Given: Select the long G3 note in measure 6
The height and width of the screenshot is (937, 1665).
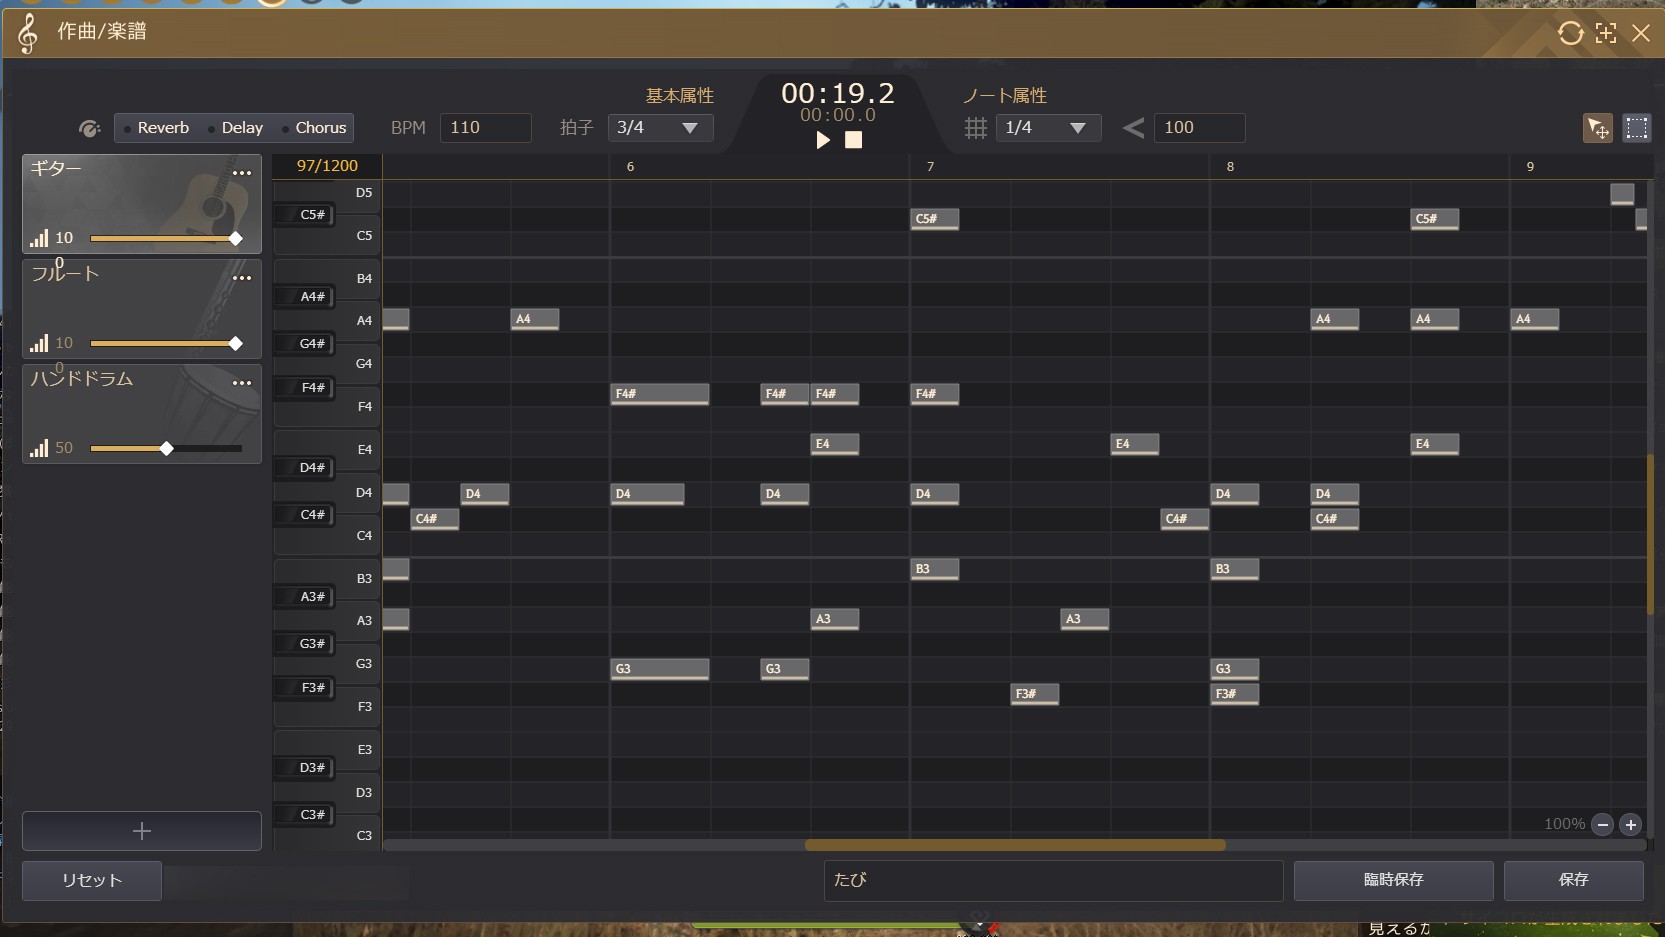Looking at the screenshot, I should pos(660,669).
